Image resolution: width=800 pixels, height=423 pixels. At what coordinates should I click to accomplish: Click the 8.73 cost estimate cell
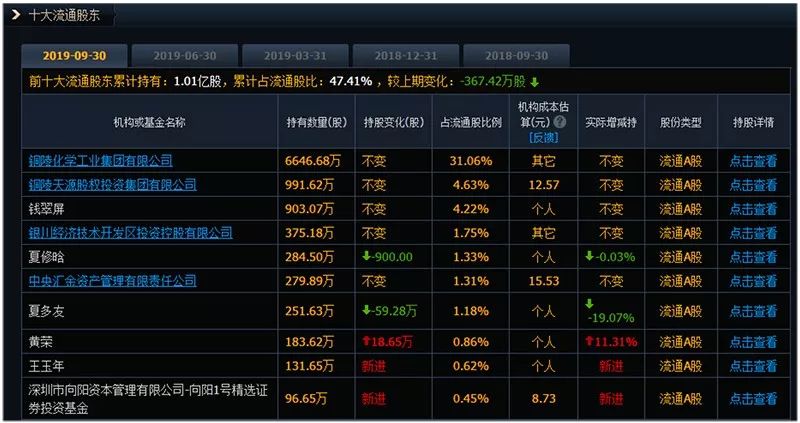[543, 399]
